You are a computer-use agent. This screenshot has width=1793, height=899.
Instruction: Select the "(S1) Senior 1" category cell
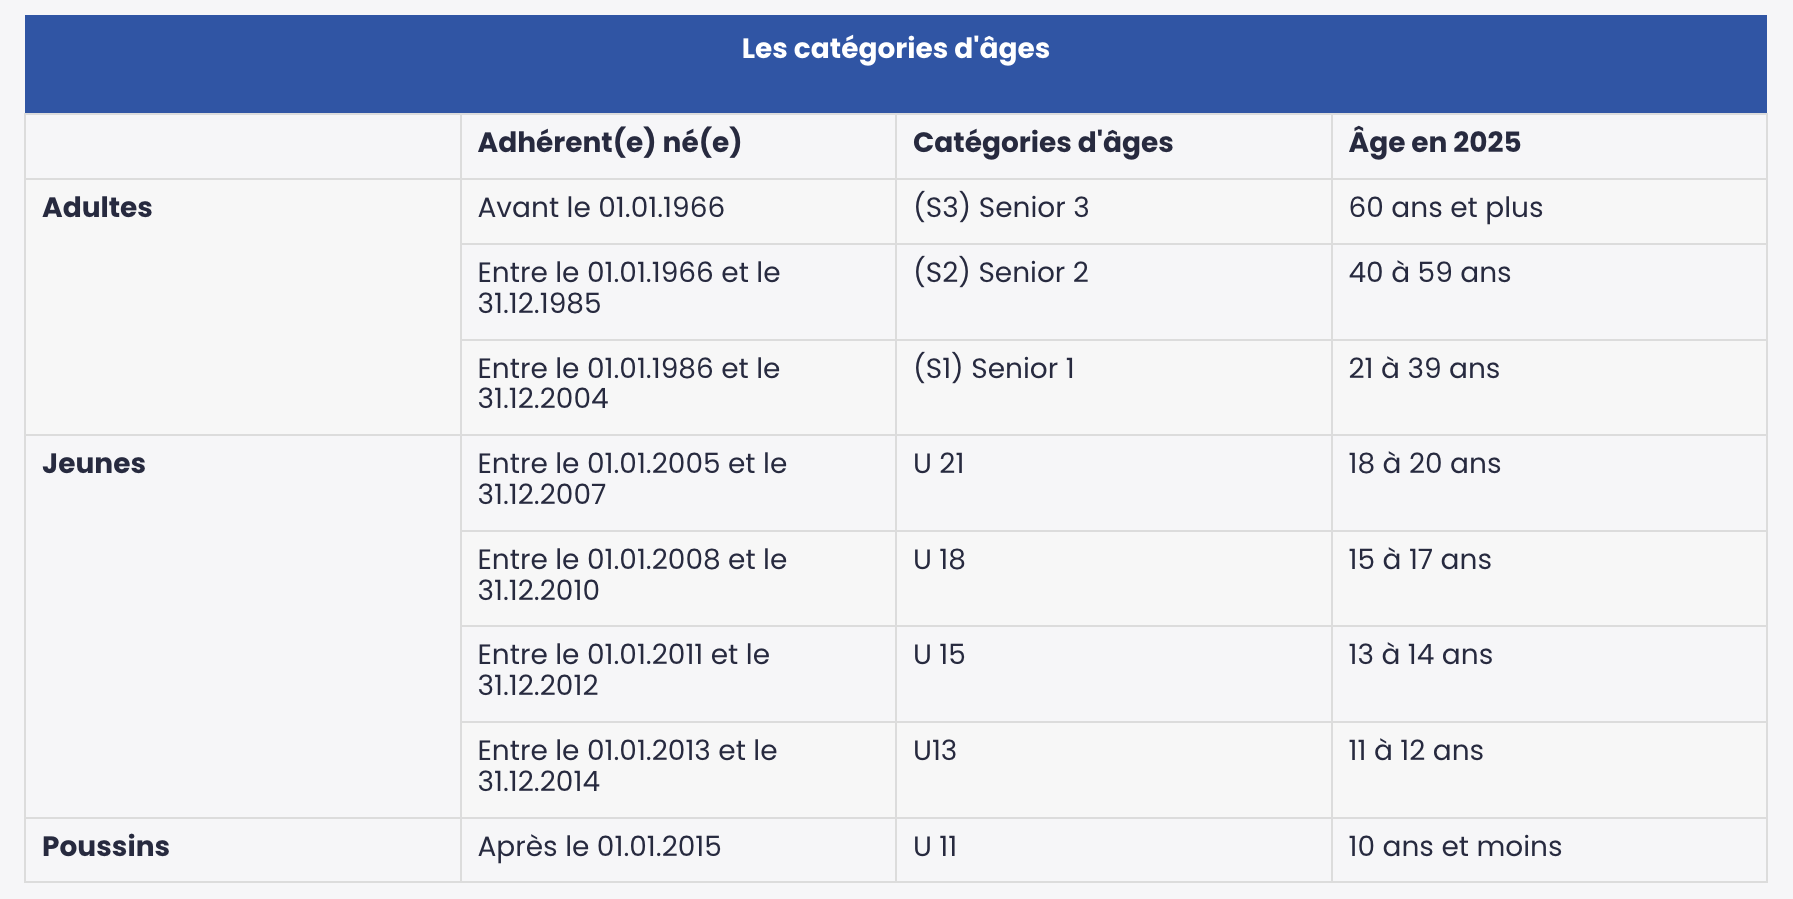coord(993,369)
